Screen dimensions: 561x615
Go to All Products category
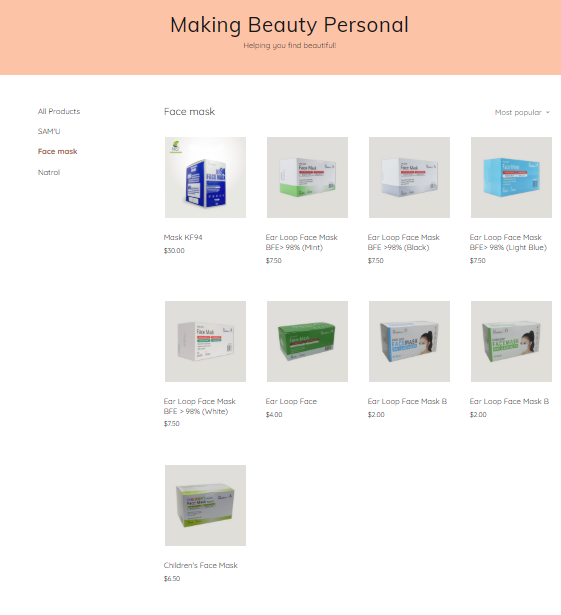(x=59, y=111)
